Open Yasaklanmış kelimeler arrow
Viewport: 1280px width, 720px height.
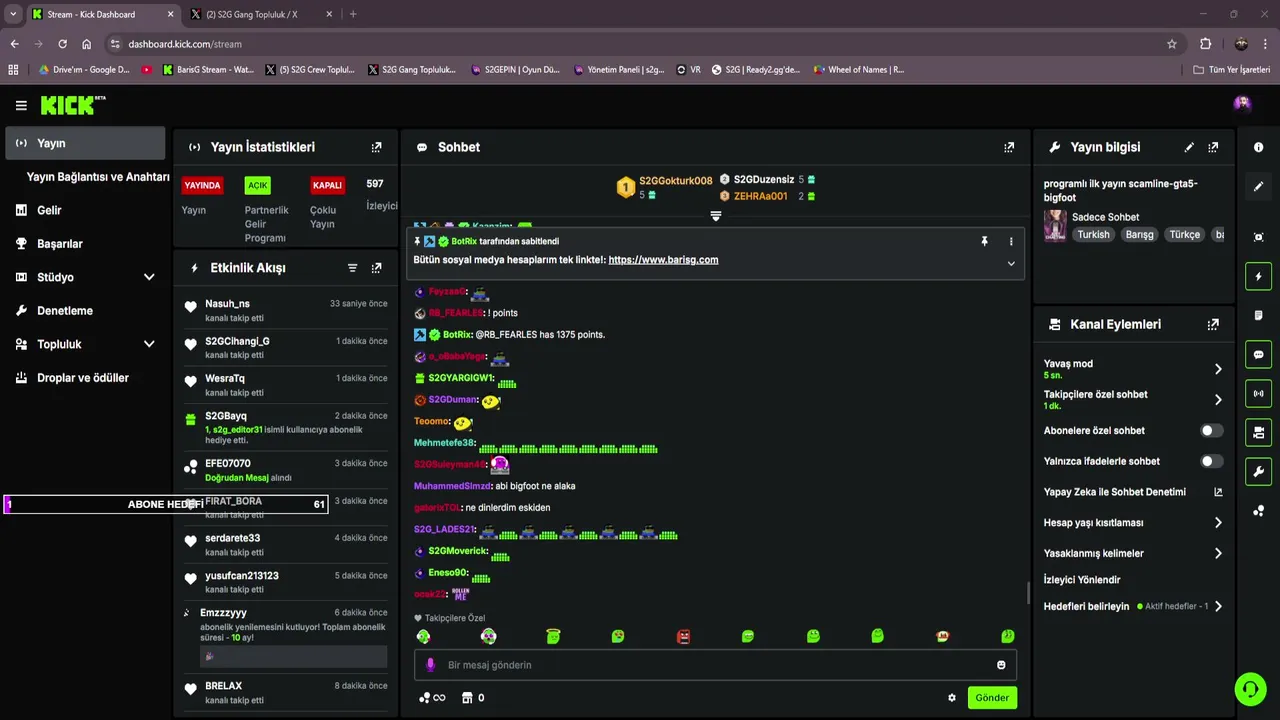point(1218,553)
